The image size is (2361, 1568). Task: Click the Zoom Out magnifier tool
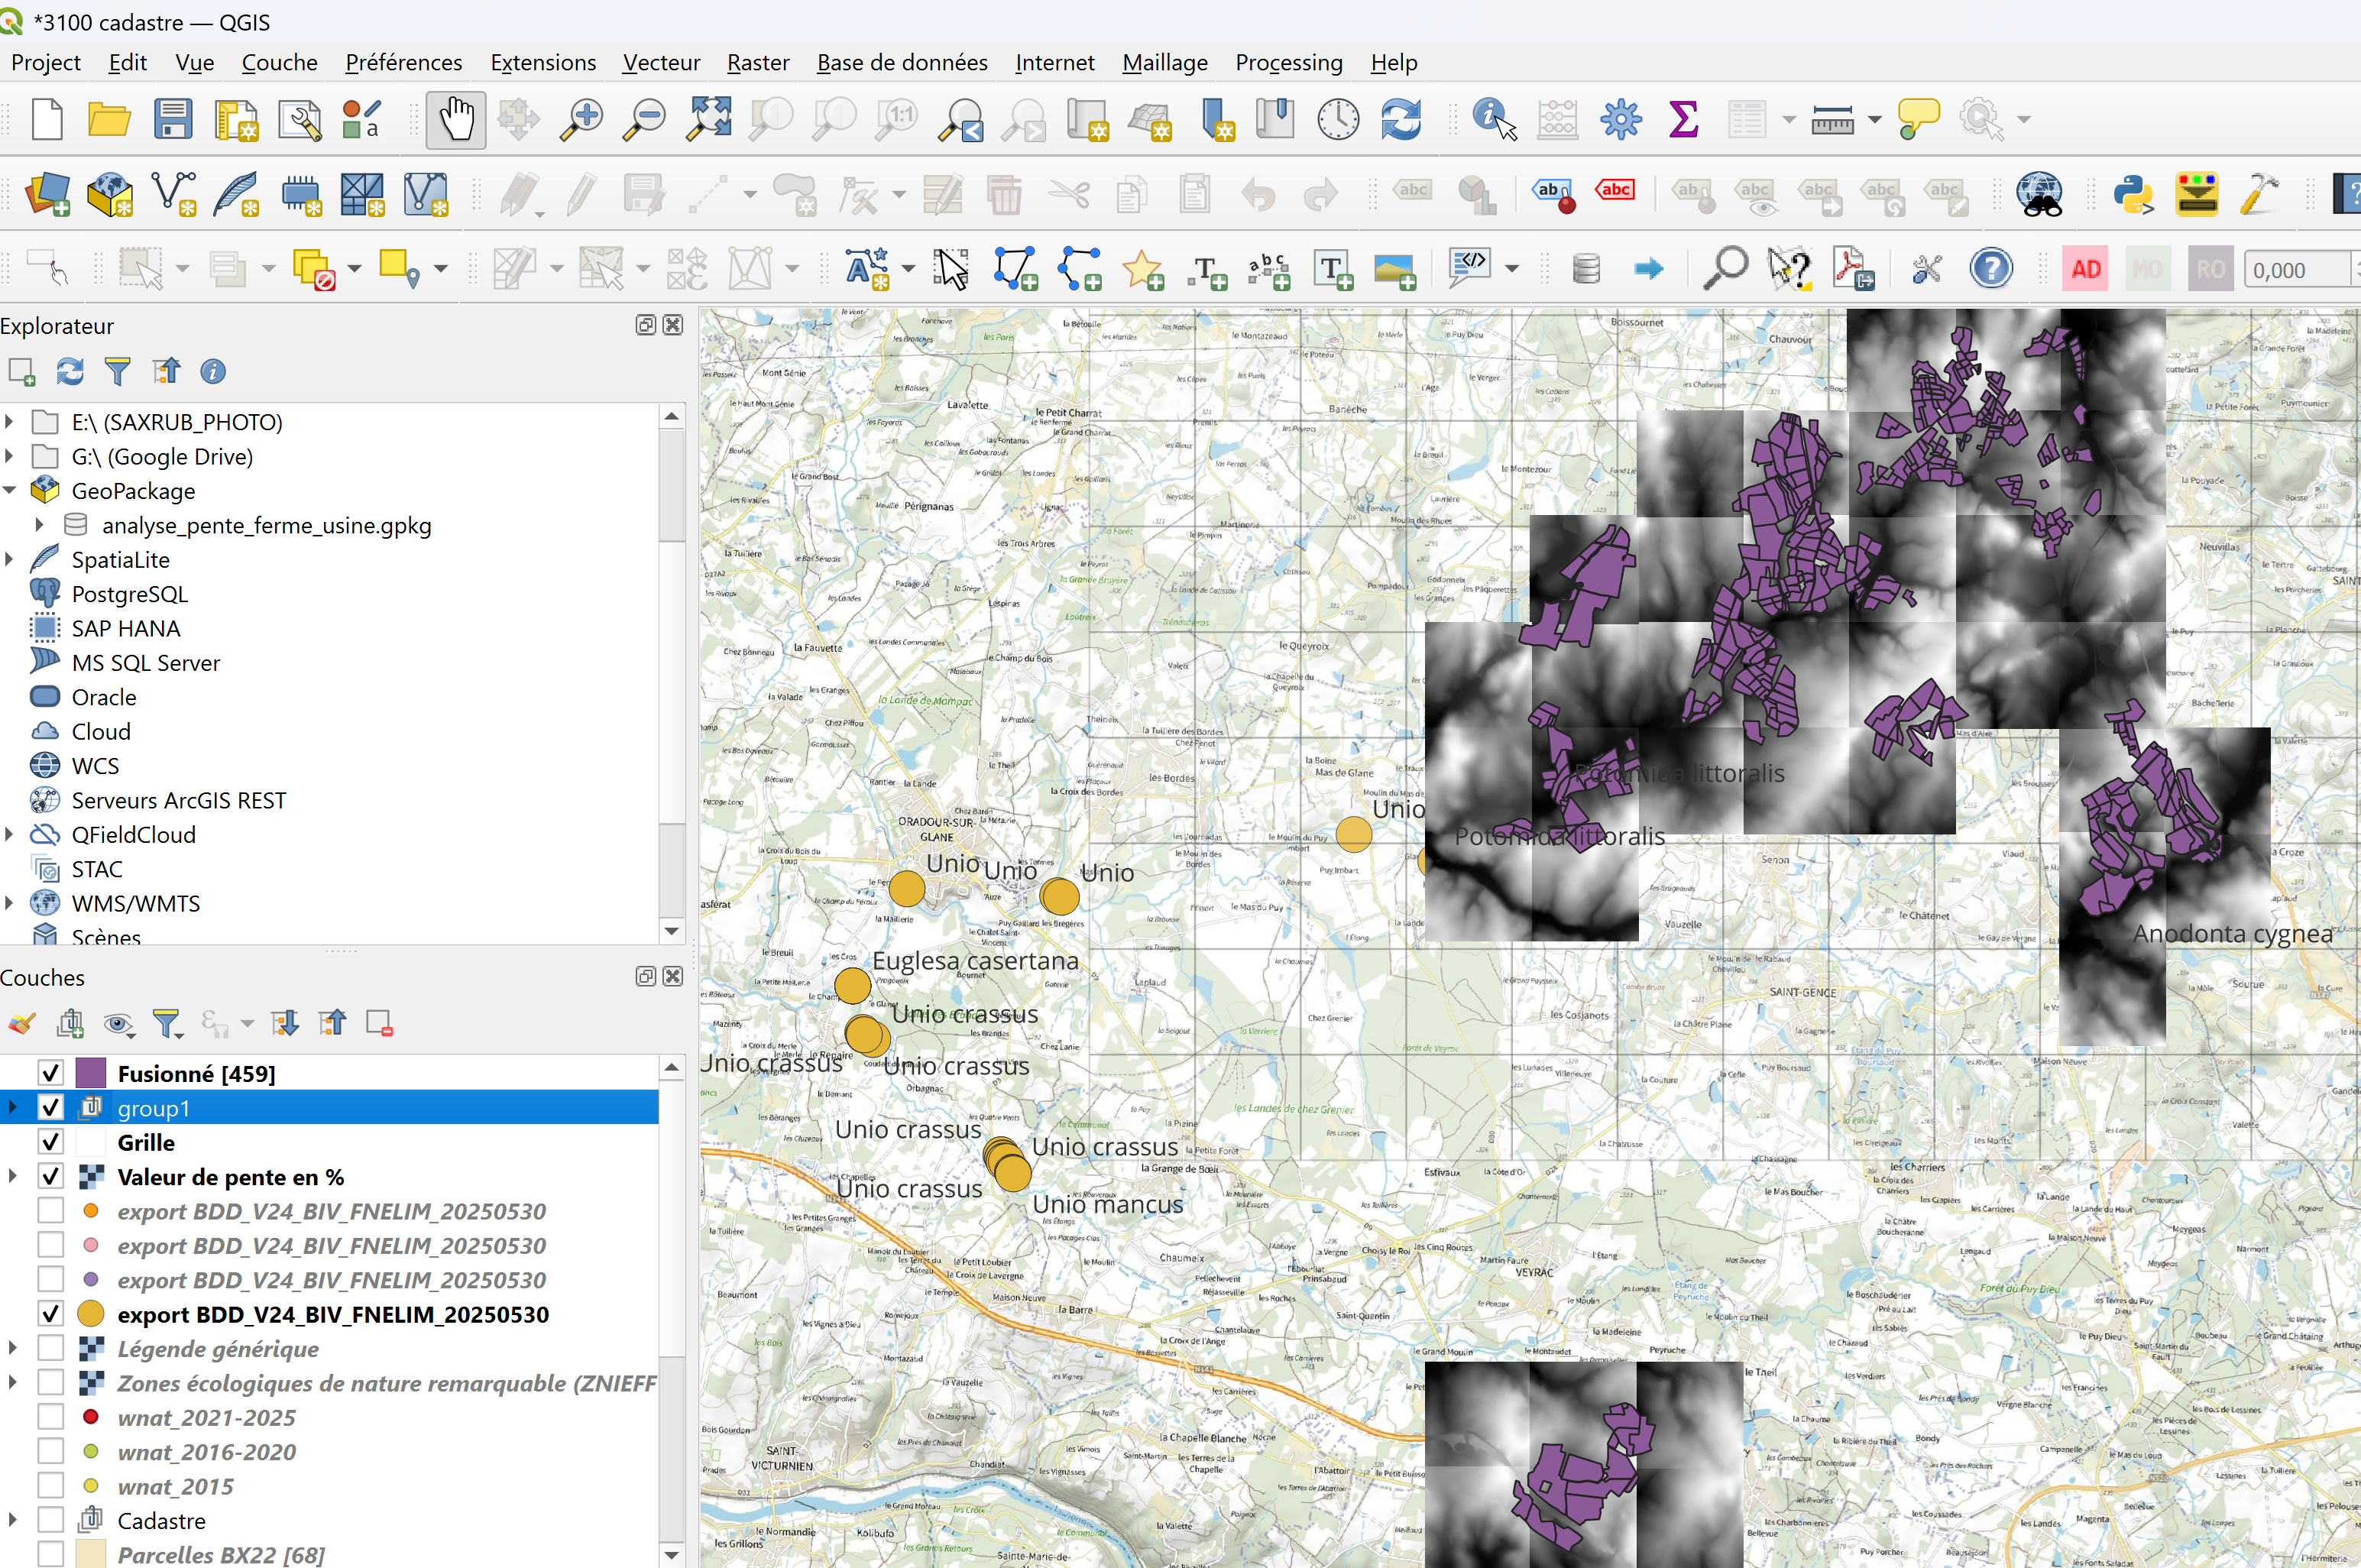tap(644, 119)
